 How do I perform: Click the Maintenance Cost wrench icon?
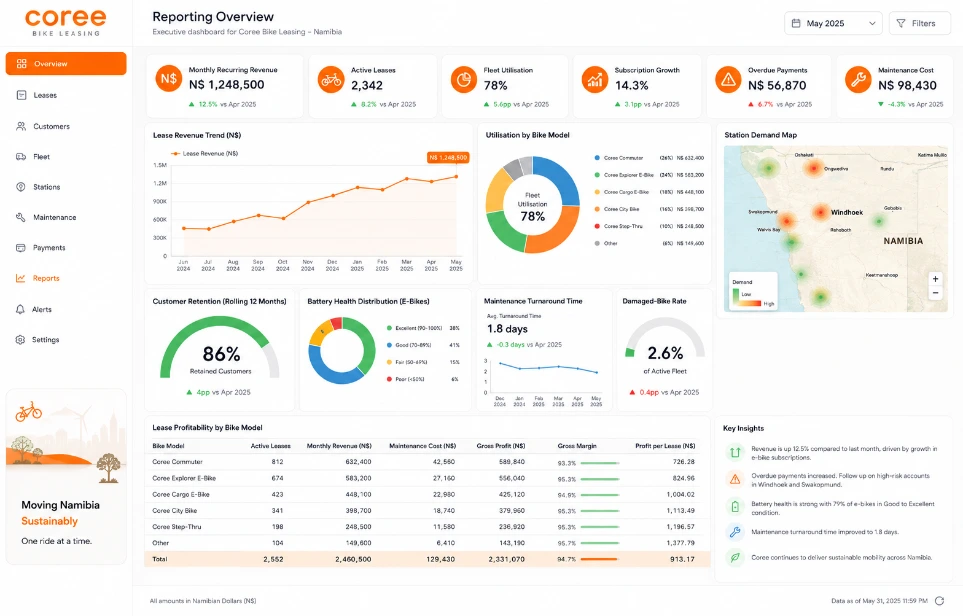[858, 80]
